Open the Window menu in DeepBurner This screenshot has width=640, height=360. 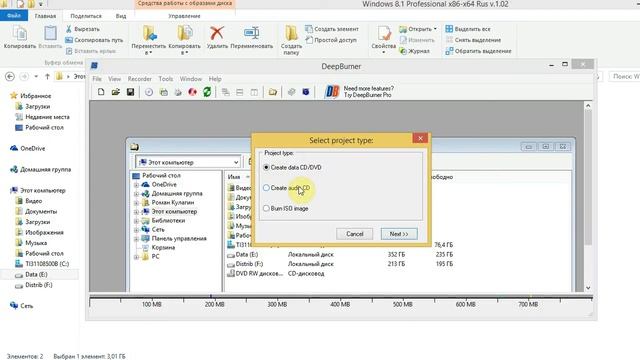pyautogui.click(x=191, y=79)
